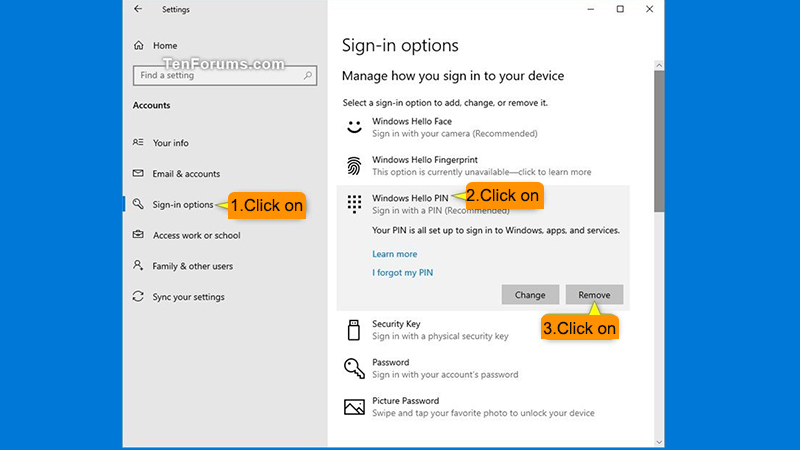Click the Sync your settings arrows icon
This screenshot has height=450, width=800.
(138, 296)
